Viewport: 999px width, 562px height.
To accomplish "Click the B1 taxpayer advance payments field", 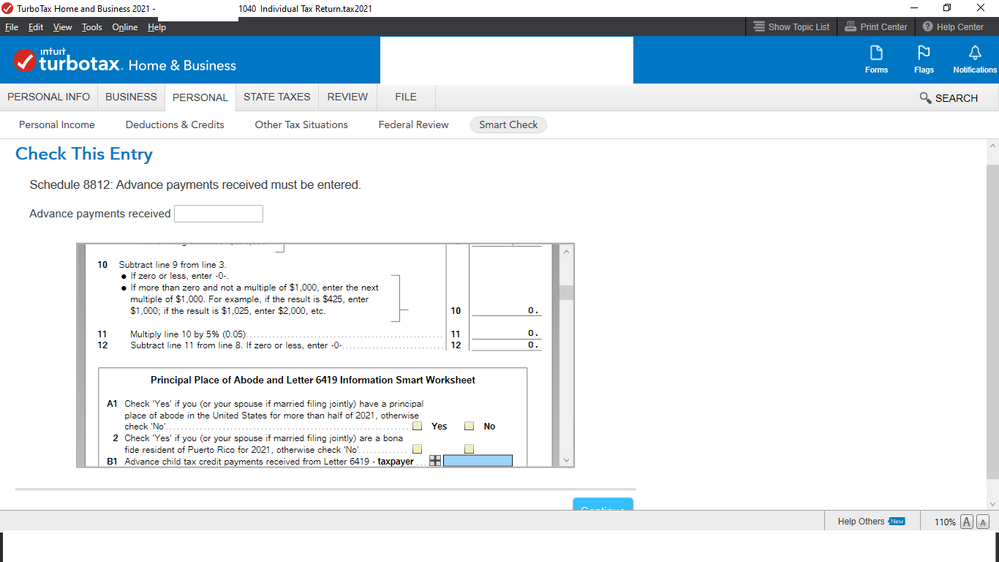I will point(478,461).
